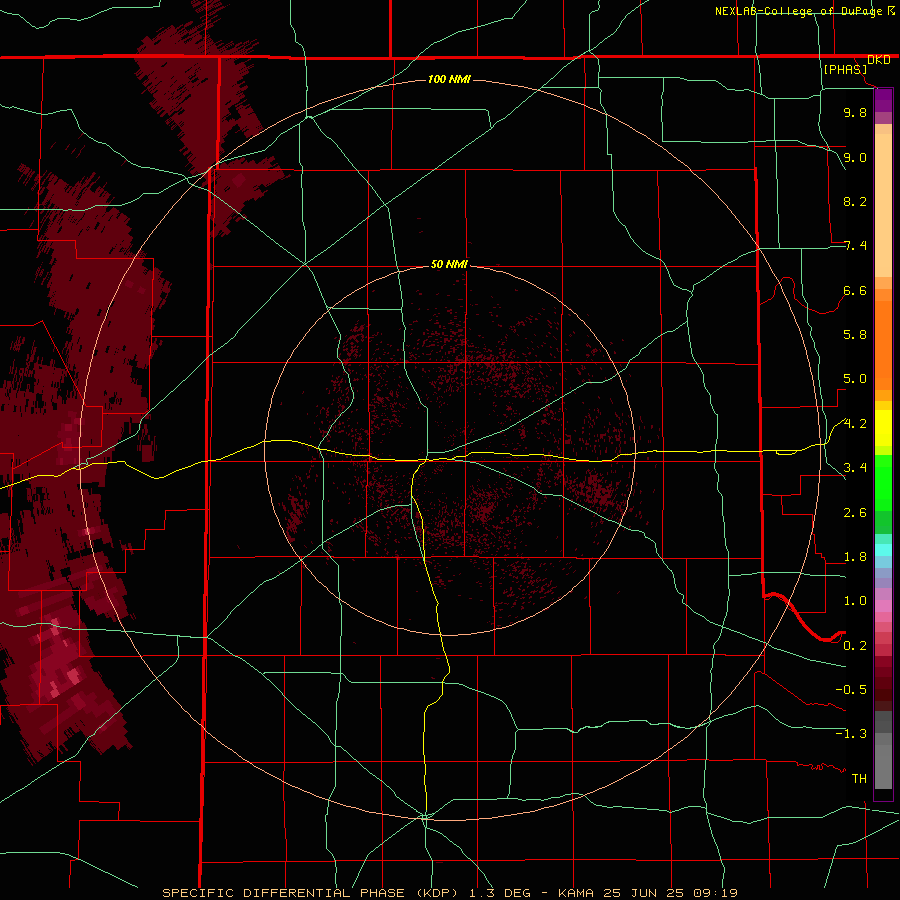
Task: Click the 25 JUN 25 date text
Action: tap(643, 893)
